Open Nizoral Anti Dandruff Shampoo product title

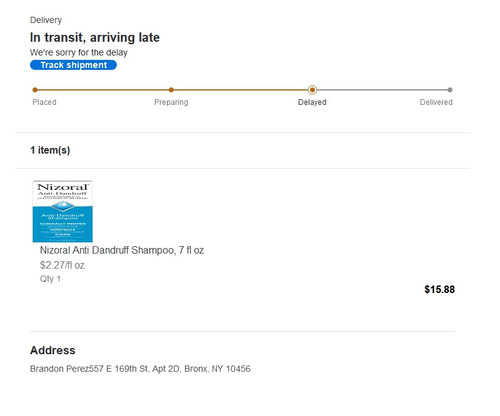click(122, 250)
